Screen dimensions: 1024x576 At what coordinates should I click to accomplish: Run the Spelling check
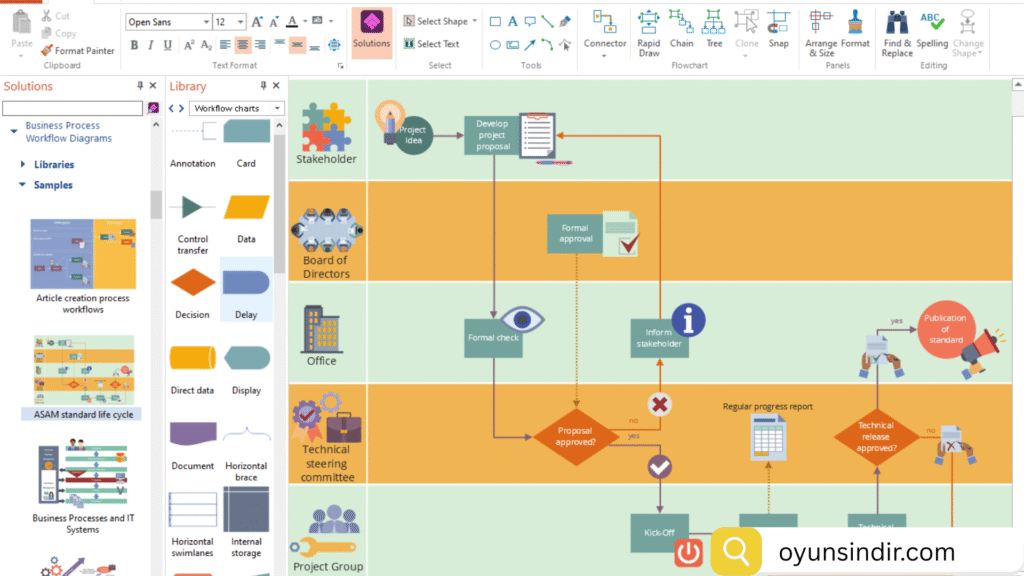pos(932,31)
